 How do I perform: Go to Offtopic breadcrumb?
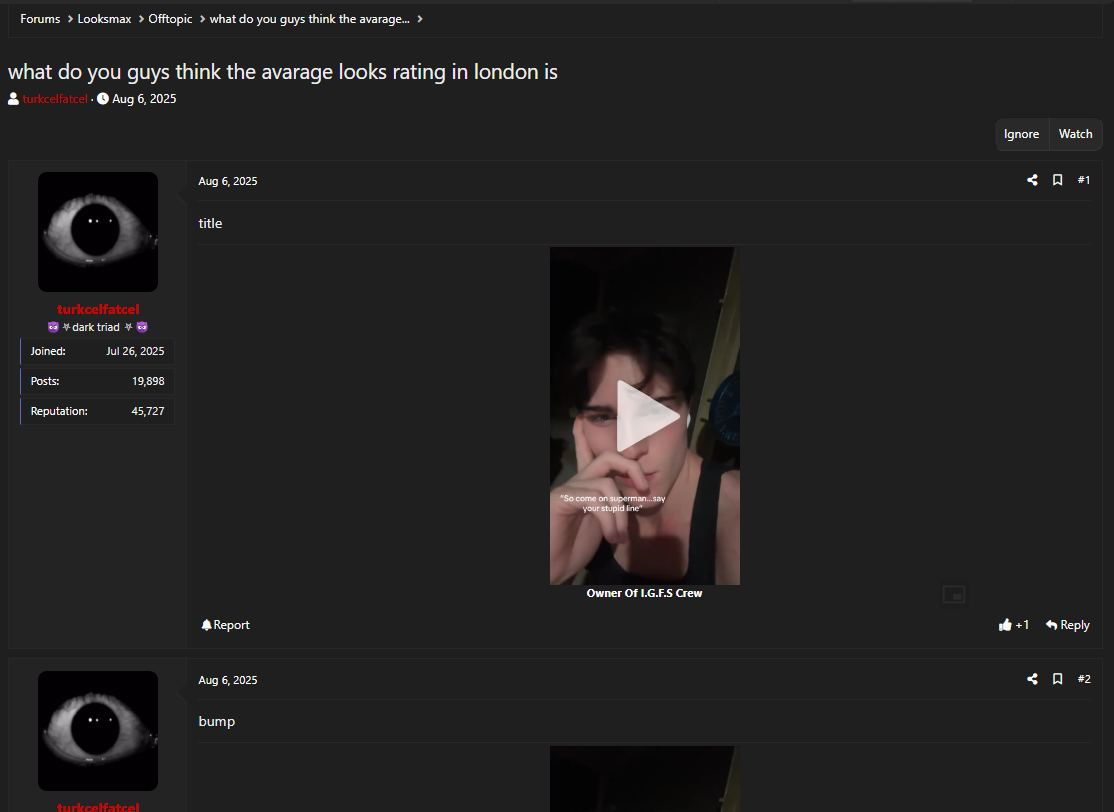(x=171, y=19)
